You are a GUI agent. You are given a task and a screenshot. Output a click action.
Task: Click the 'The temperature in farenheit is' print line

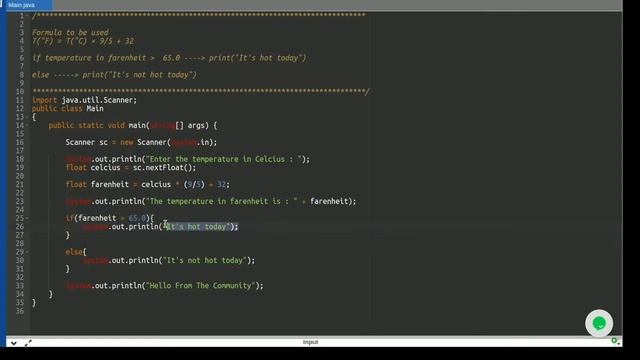tap(211, 202)
